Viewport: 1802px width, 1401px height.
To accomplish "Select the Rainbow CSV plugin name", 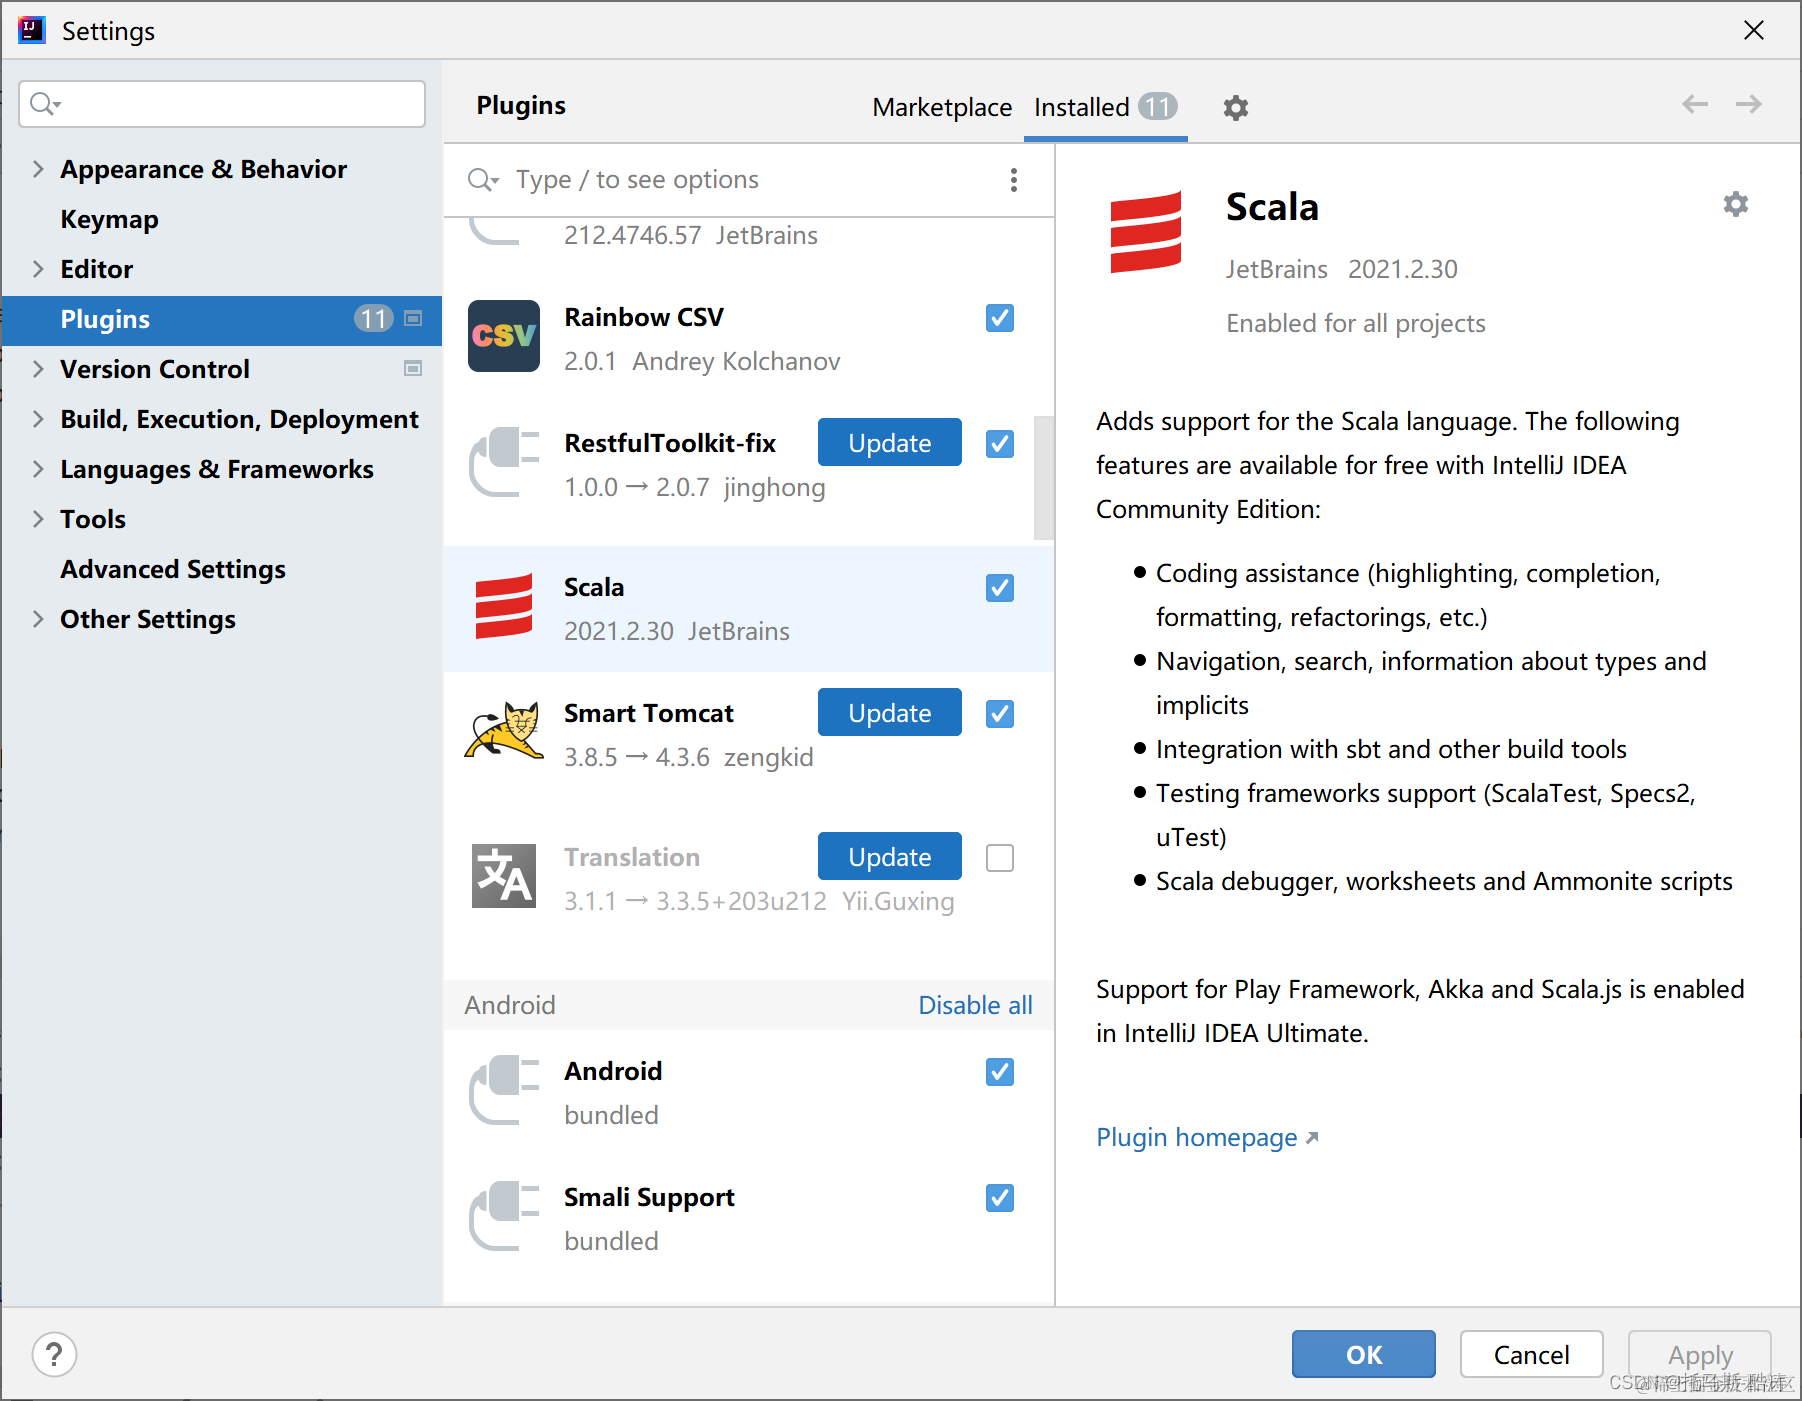I will point(644,317).
